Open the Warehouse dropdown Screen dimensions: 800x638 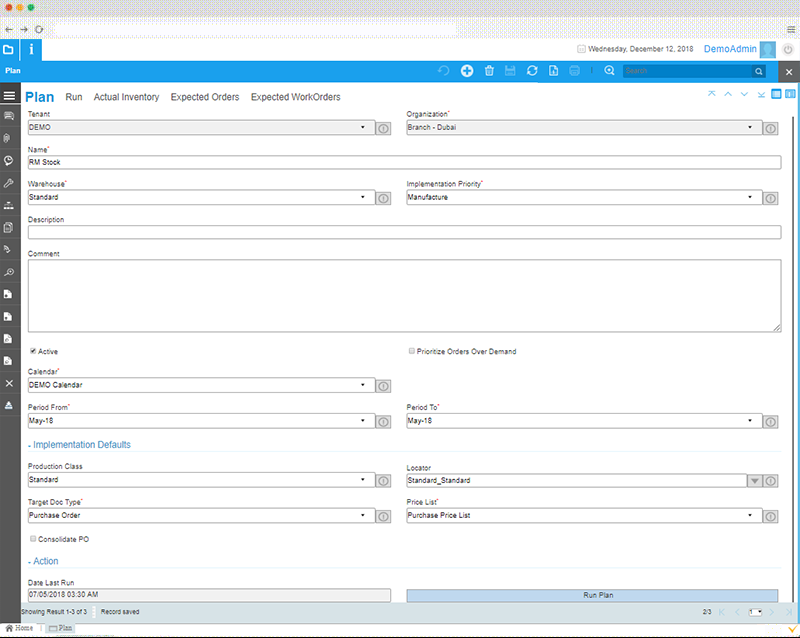pyautogui.click(x=362, y=198)
